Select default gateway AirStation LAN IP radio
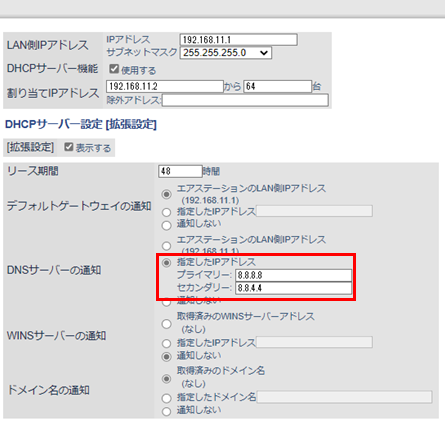Viewport: 445px width, 433px height. tap(166, 194)
